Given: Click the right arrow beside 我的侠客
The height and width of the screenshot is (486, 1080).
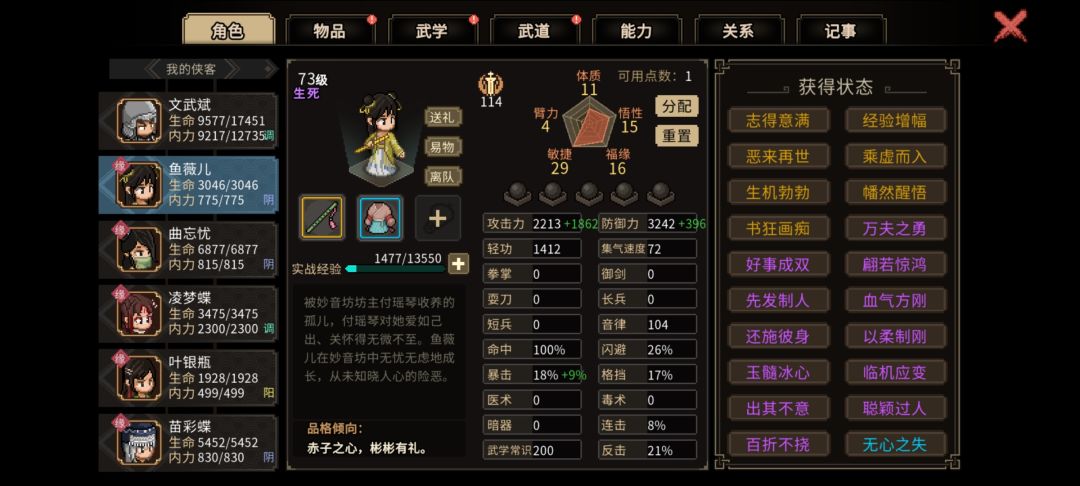Looking at the screenshot, I should (232, 69).
